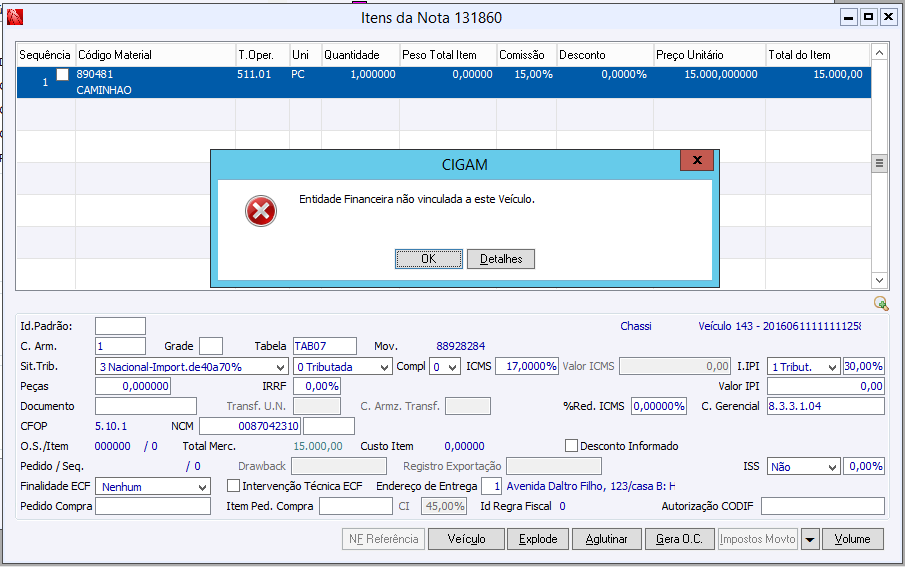Screen dimensions: 905x568
Task: Click the Pedido Compra input field
Action: pyautogui.click(x=153, y=506)
